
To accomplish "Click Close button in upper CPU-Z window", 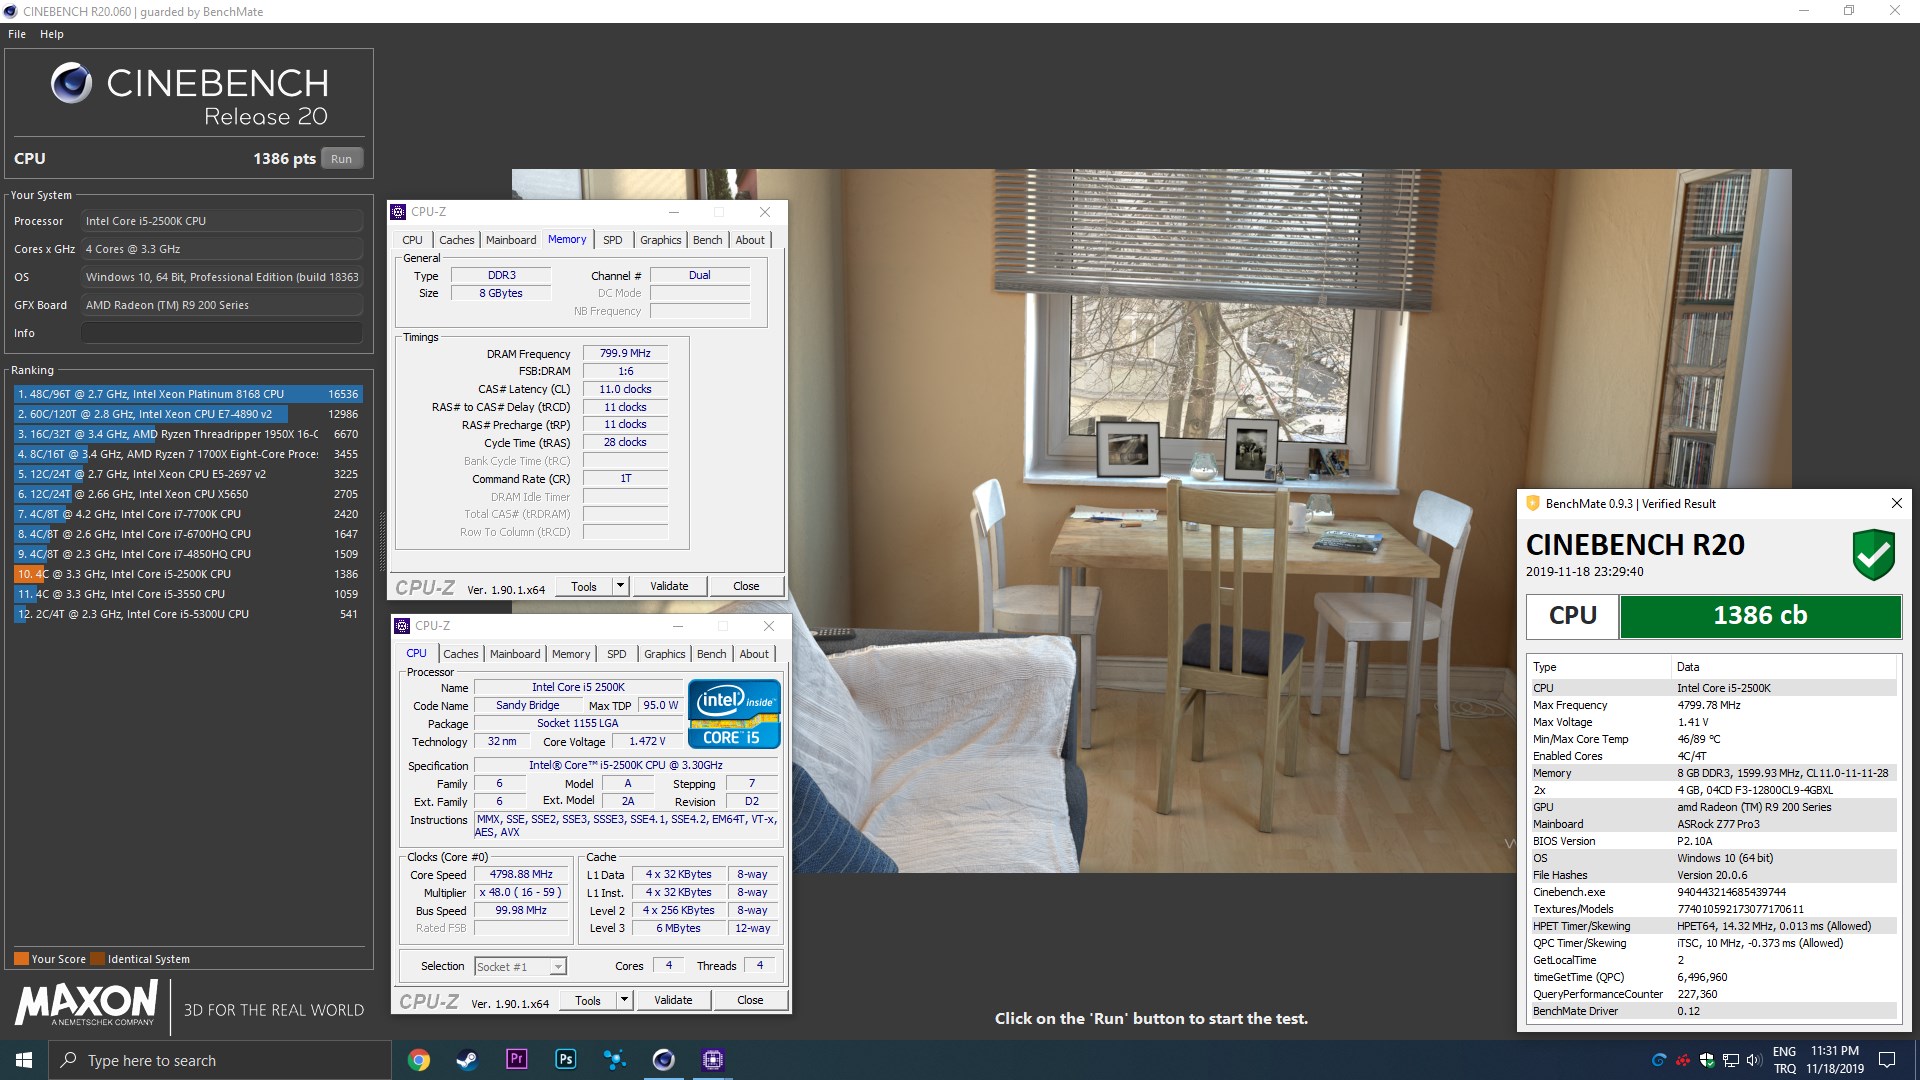I will click(746, 587).
